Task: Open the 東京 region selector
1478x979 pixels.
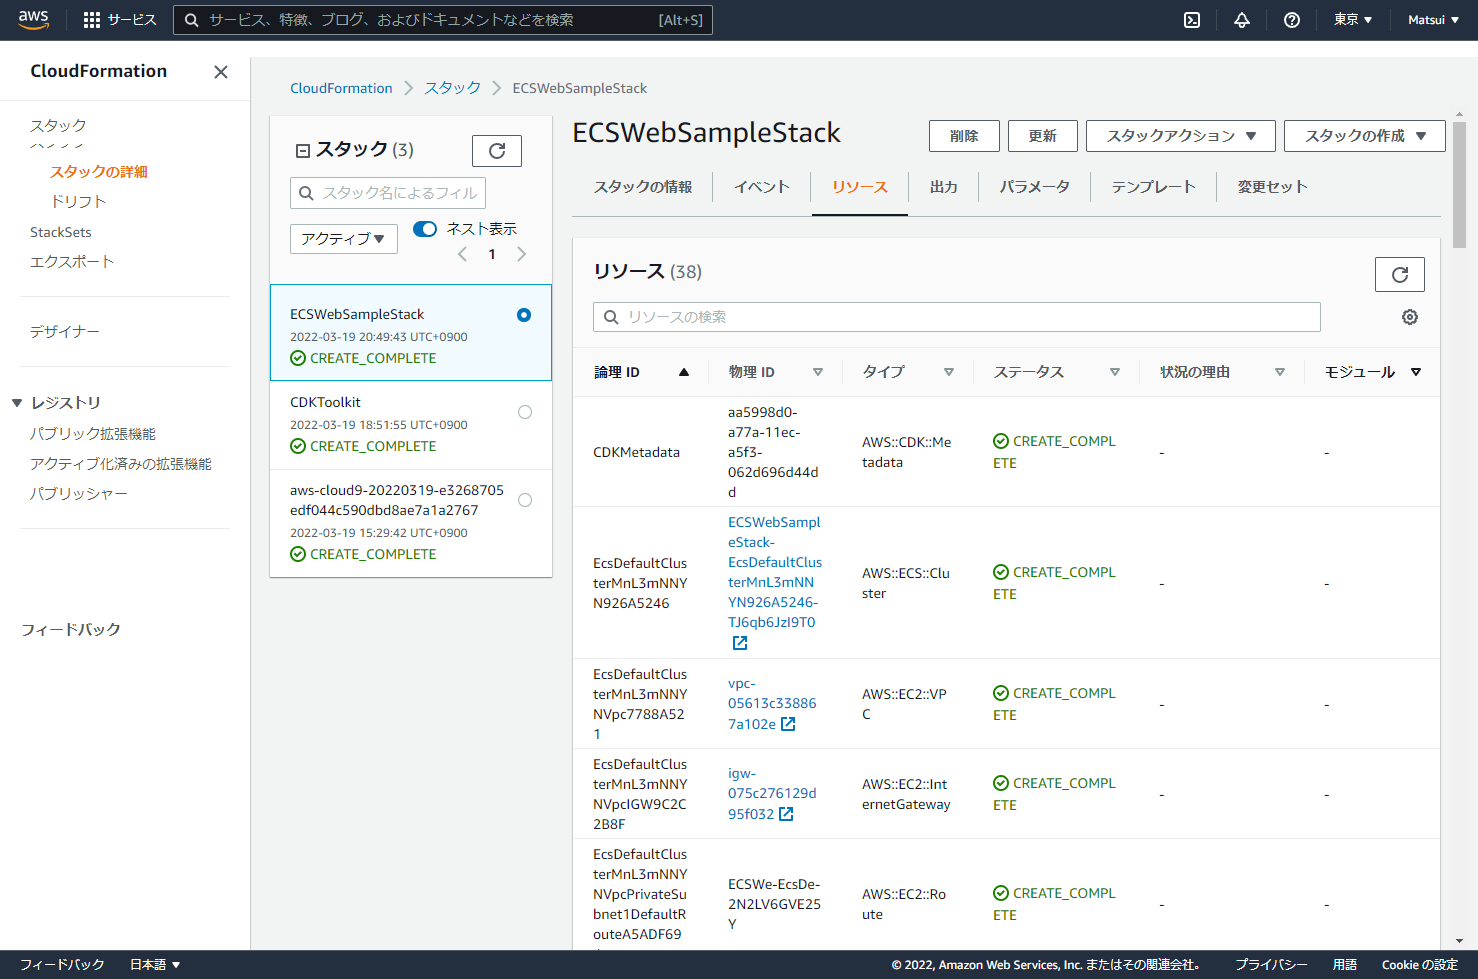Action: point(1353,20)
